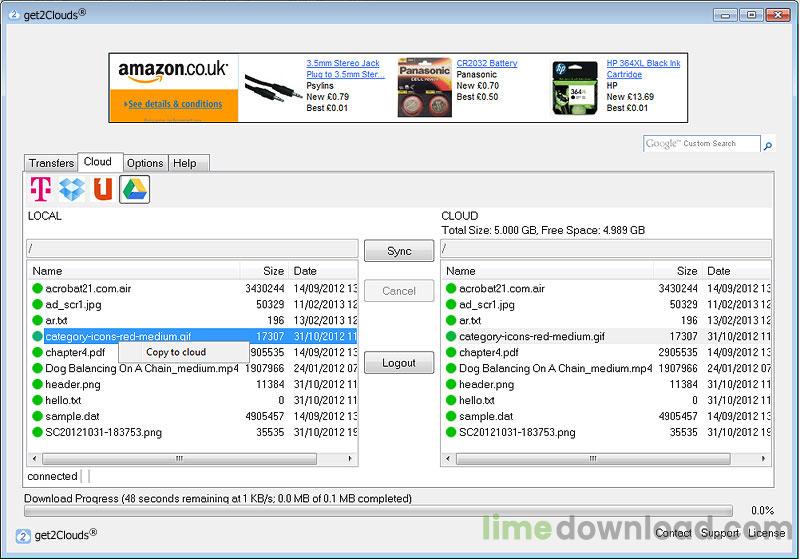Select the Ubuntu One cloud provider icon
This screenshot has height=559, width=800.
(x=103, y=189)
